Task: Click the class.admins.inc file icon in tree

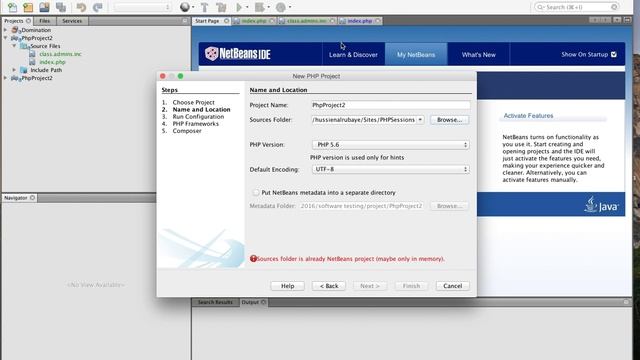Action: pyautogui.click(x=32, y=54)
